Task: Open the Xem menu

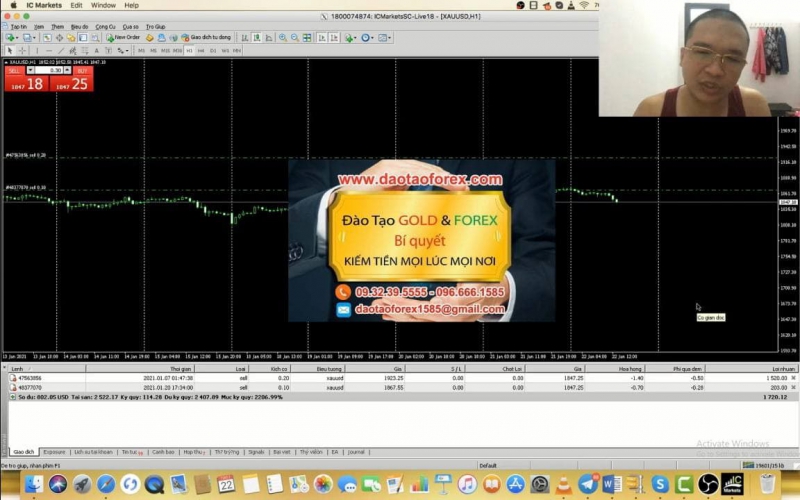Action: click(39, 27)
